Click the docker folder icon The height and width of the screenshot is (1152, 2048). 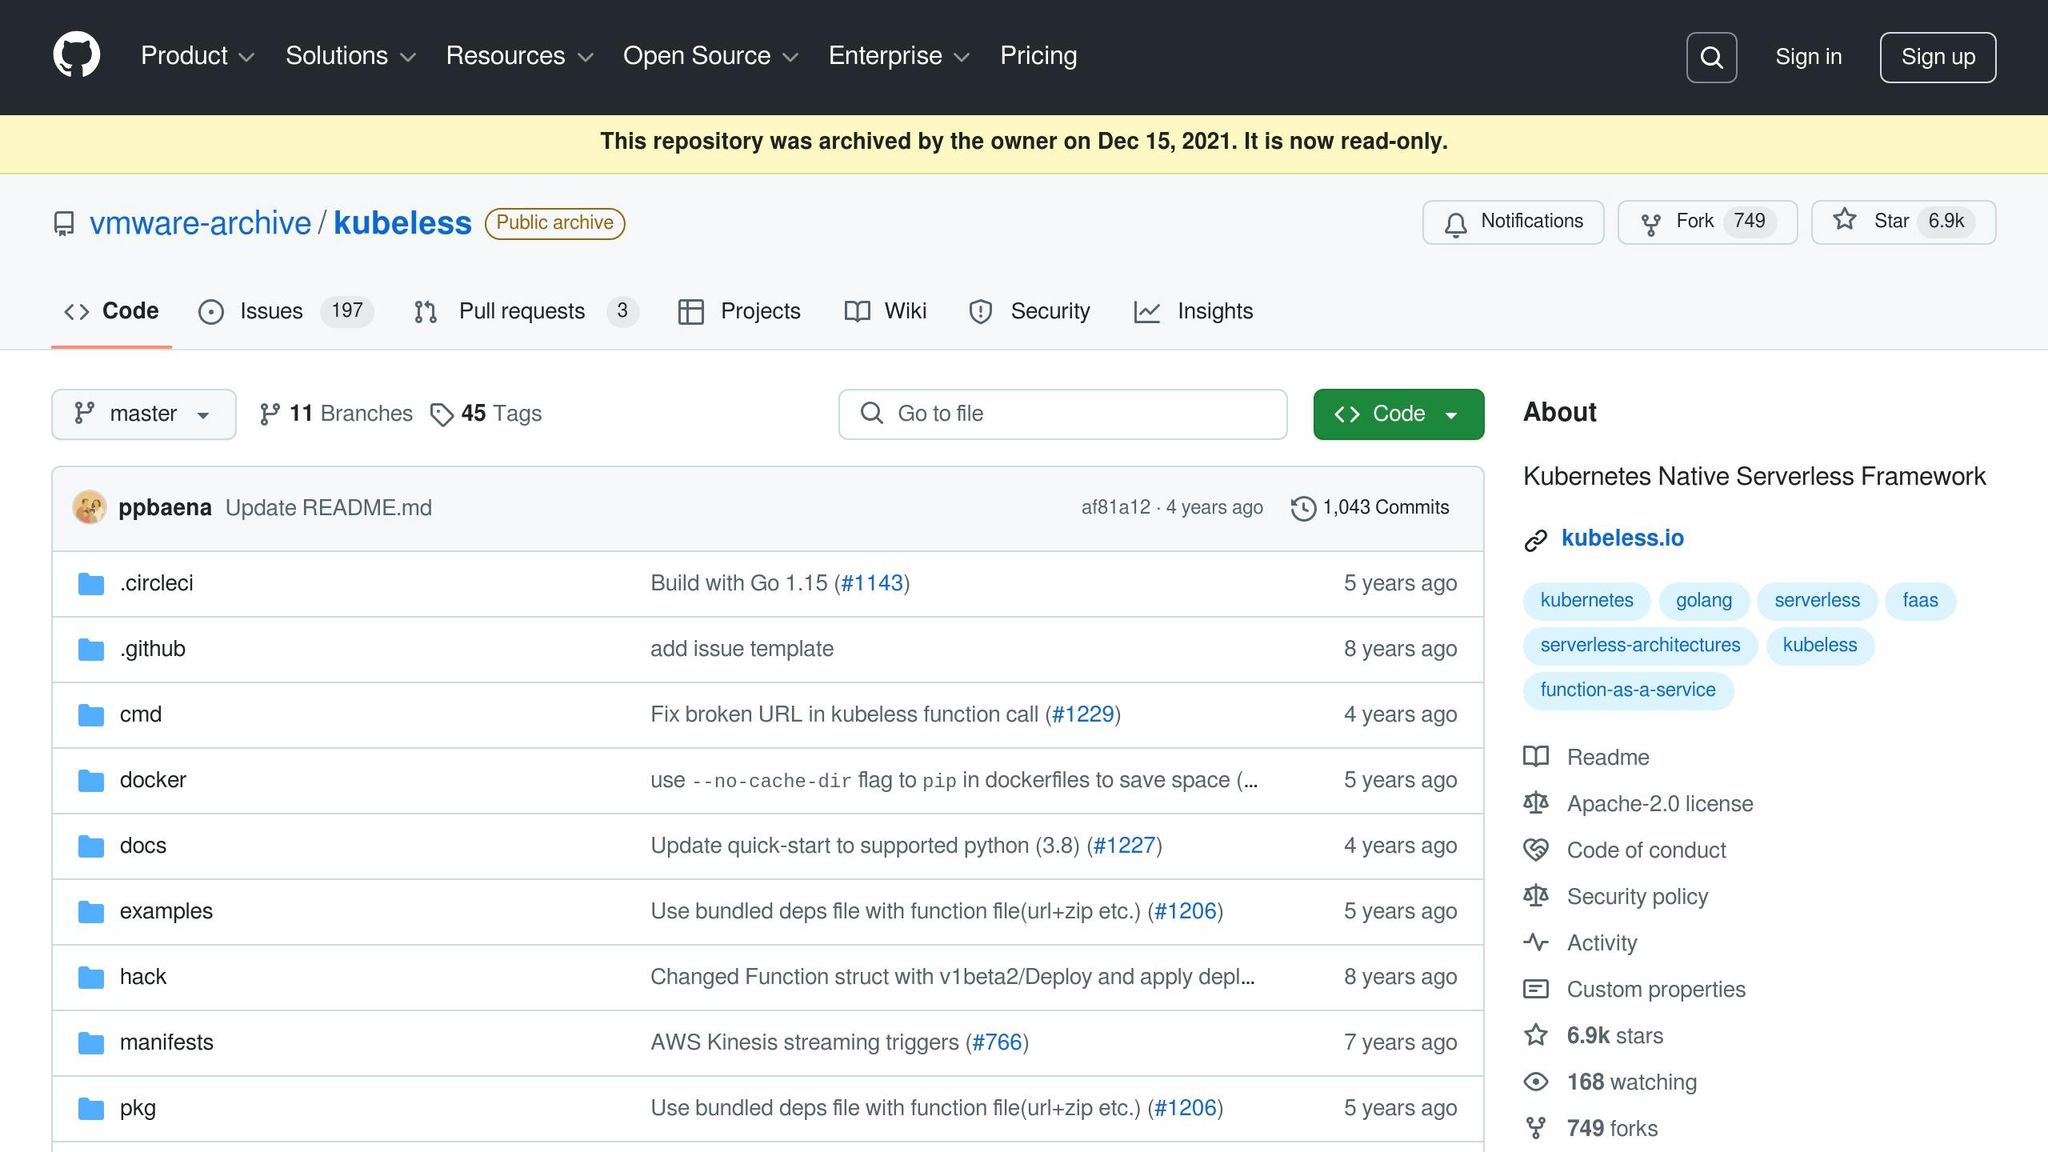(x=91, y=781)
